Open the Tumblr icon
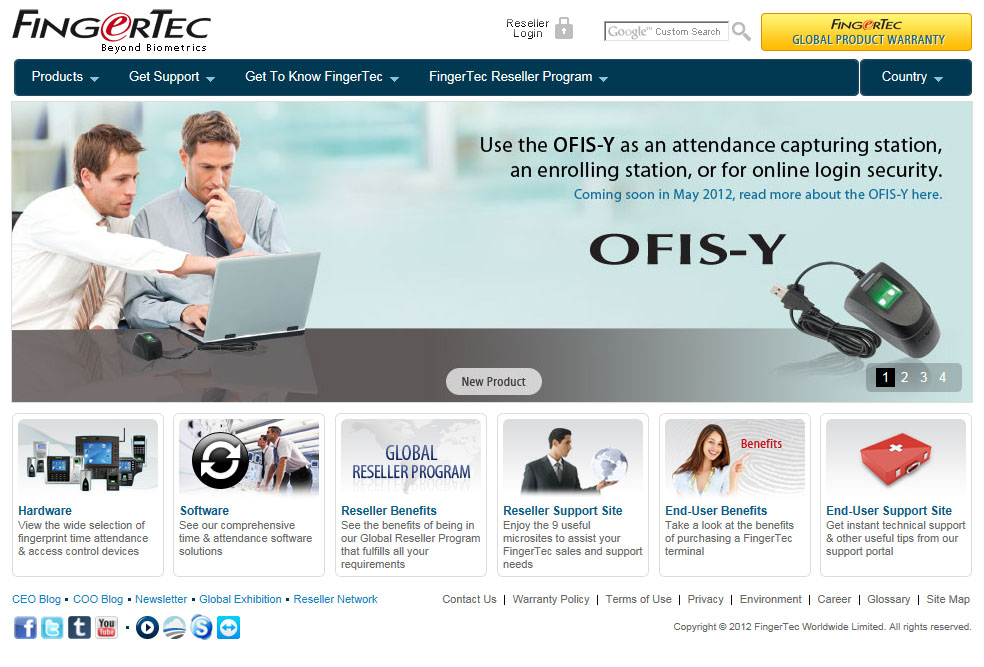Viewport: 984px width, 667px height. (x=79, y=628)
